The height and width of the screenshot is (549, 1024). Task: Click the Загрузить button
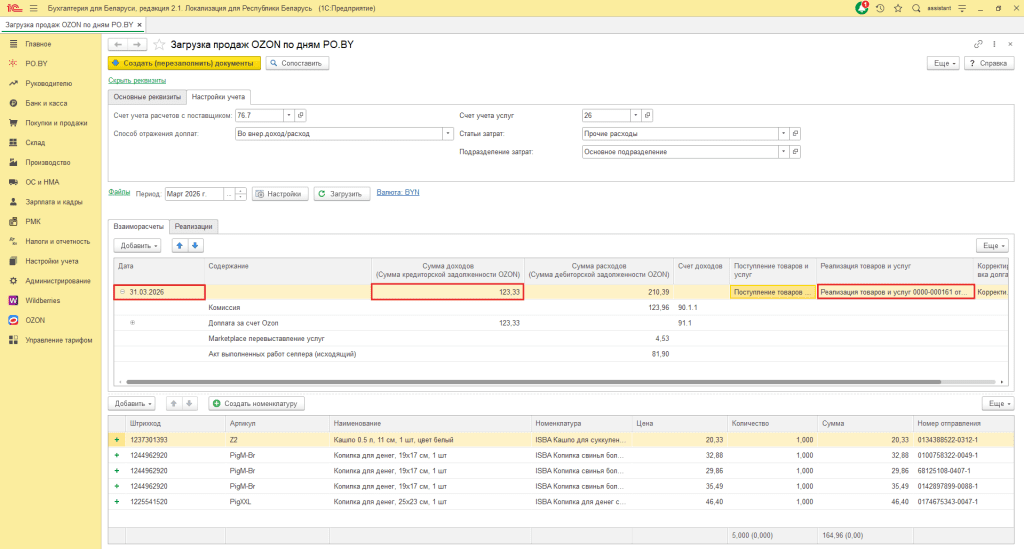point(342,194)
